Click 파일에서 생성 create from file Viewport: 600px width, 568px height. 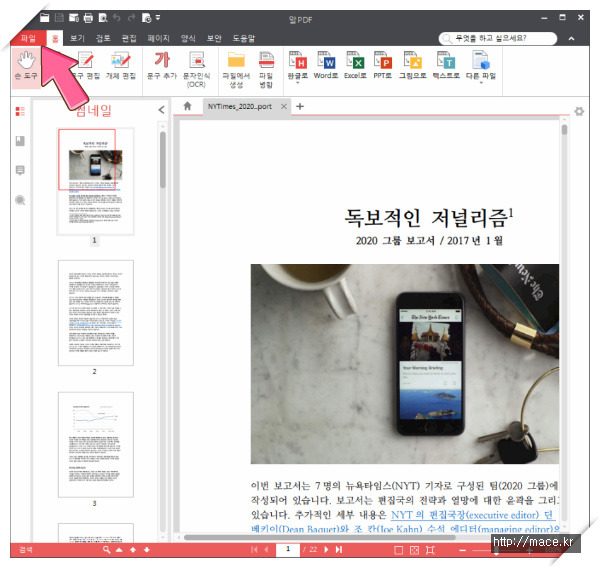pos(236,70)
